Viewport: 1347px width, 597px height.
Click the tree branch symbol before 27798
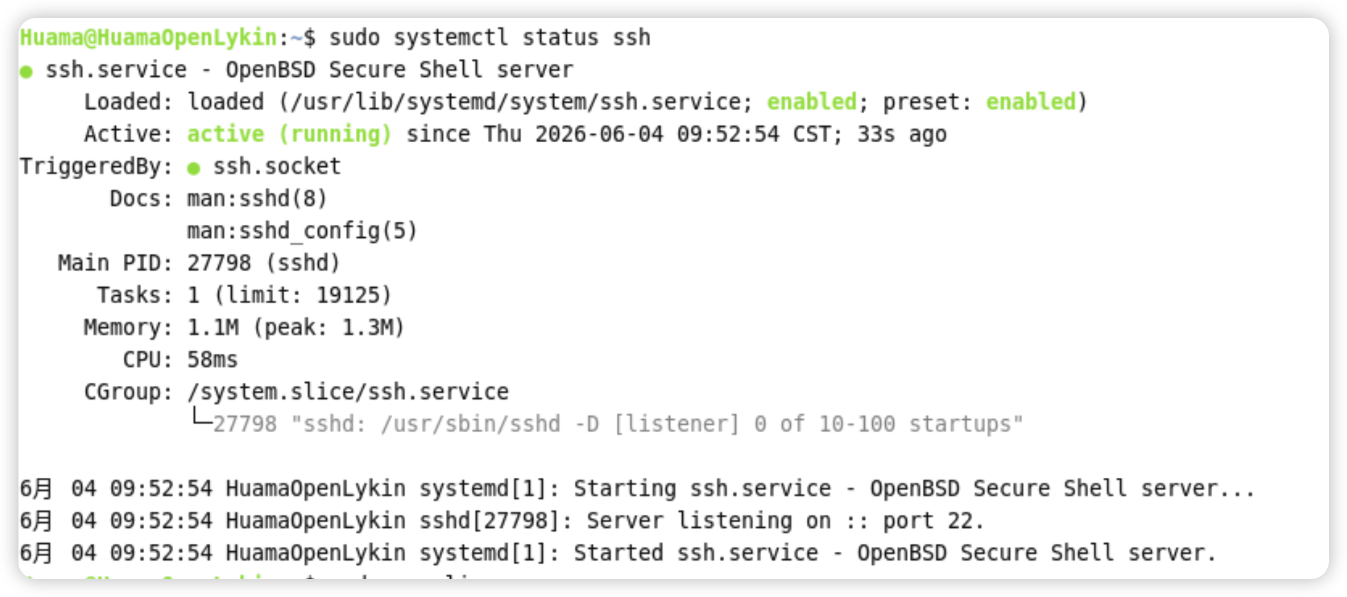[199, 422]
